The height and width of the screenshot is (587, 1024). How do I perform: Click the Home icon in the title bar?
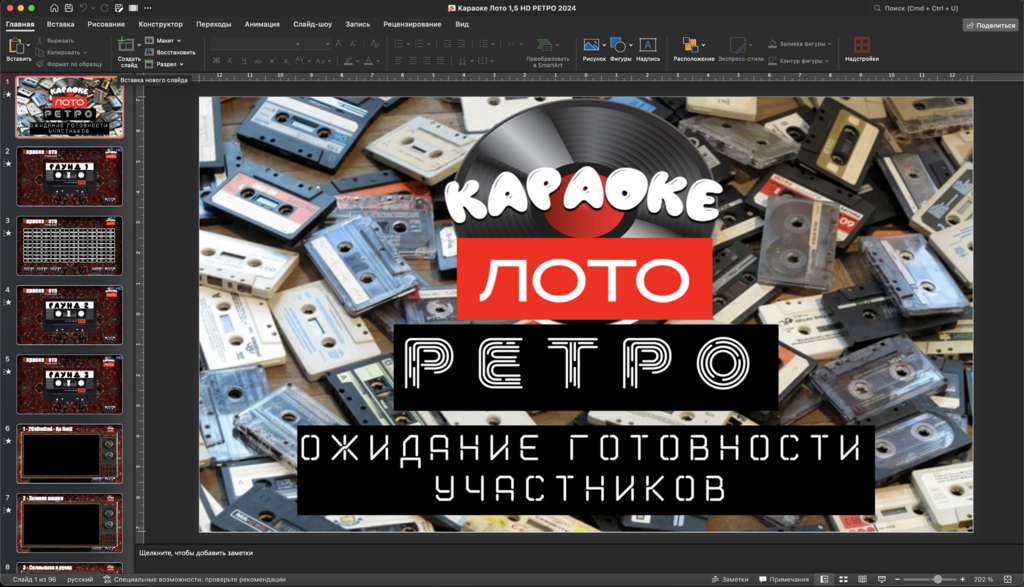coord(54,8)
